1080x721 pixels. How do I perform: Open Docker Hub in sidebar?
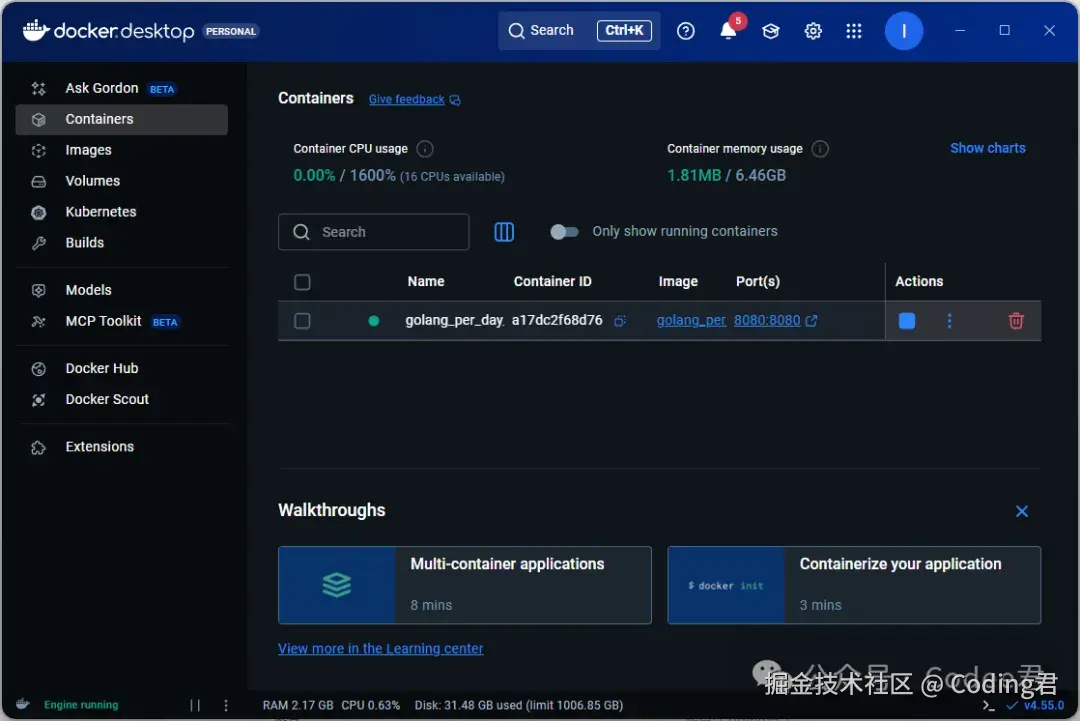click(121, 368)
